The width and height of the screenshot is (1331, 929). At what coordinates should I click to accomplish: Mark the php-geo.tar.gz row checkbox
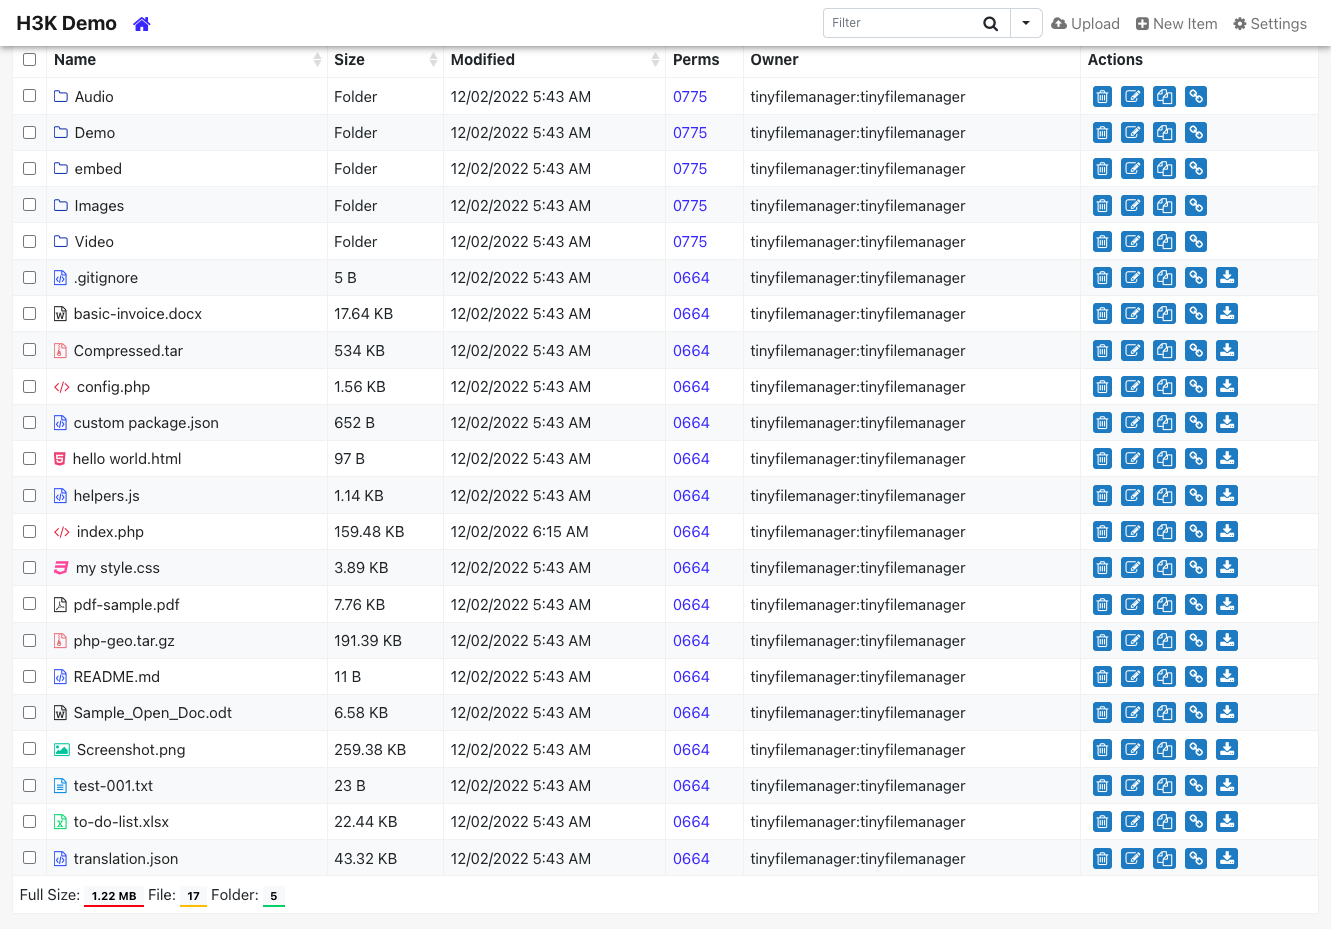(30, 640)
